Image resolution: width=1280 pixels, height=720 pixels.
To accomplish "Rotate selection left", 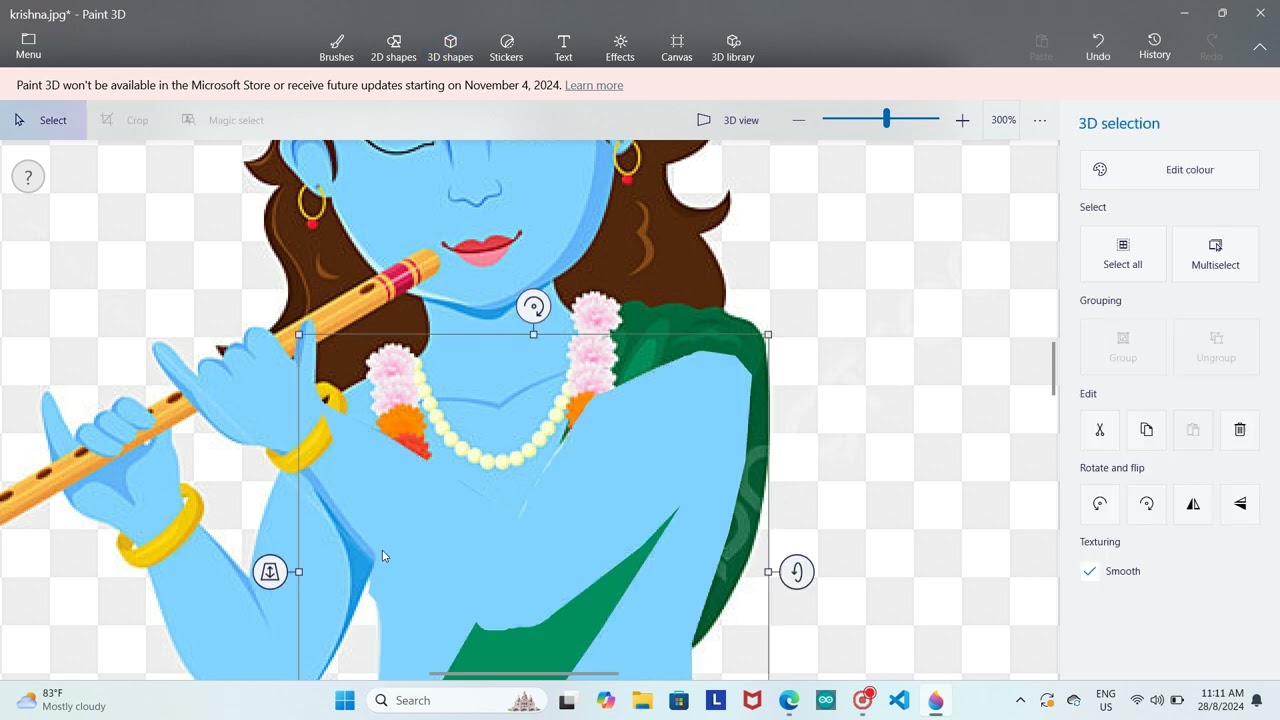I will point(1099,504).
